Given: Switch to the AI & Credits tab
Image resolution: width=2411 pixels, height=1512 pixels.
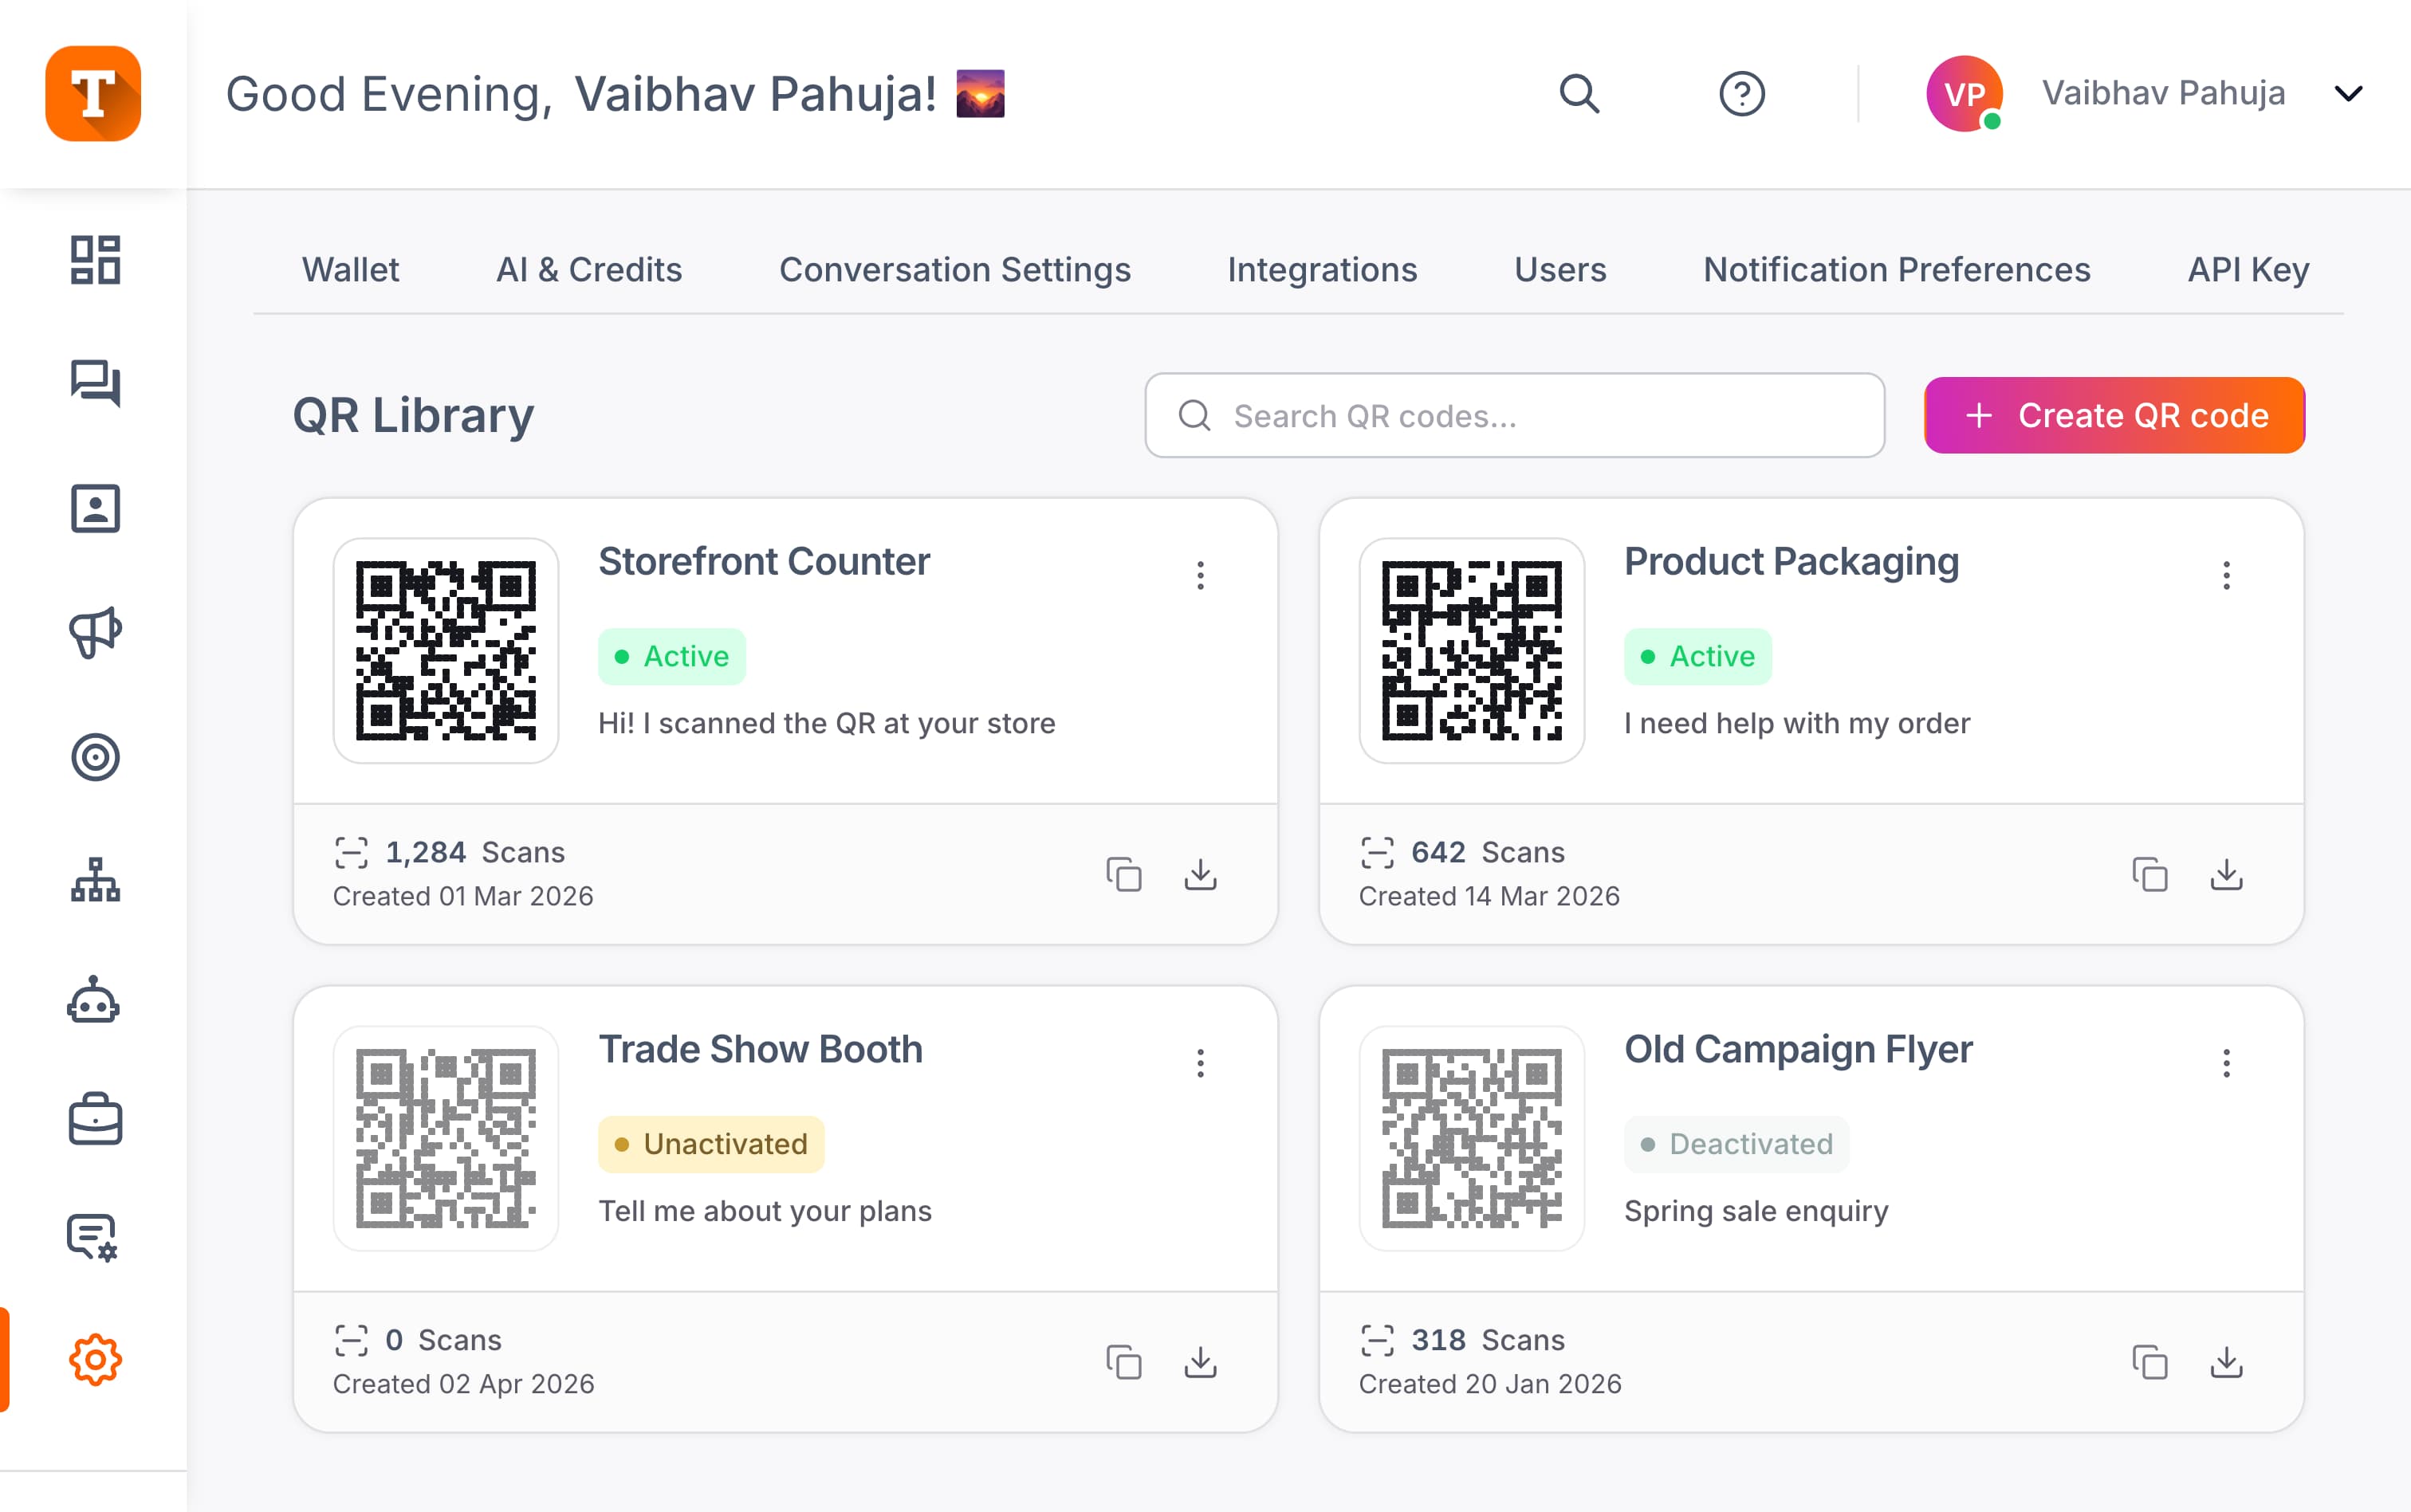Looking at the screenshot, I should (x=589, y=270).
